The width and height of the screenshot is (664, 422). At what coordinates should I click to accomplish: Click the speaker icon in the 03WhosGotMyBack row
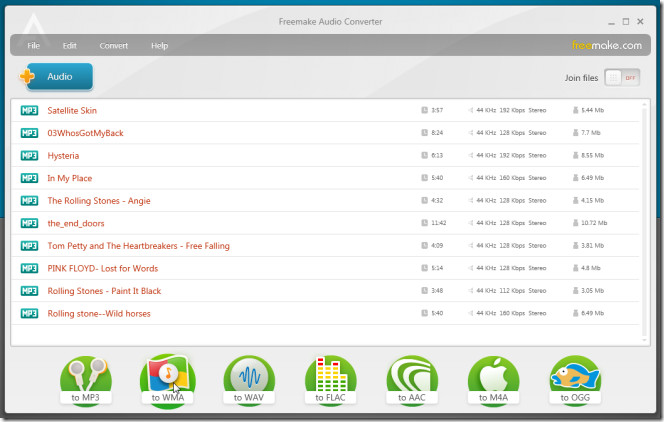pyautogui.click(x=470, y=133)
